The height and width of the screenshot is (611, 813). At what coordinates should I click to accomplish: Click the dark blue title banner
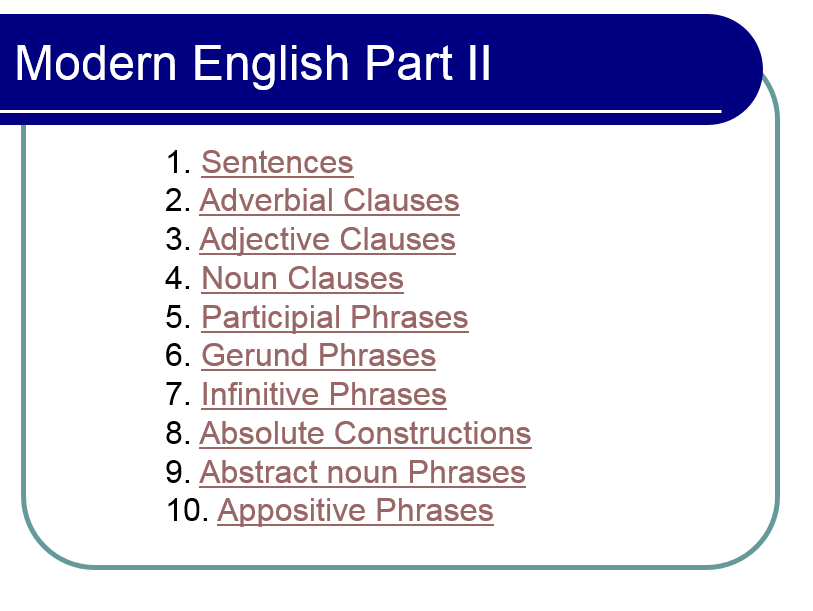pyautogui.click(x=381, y=70)
